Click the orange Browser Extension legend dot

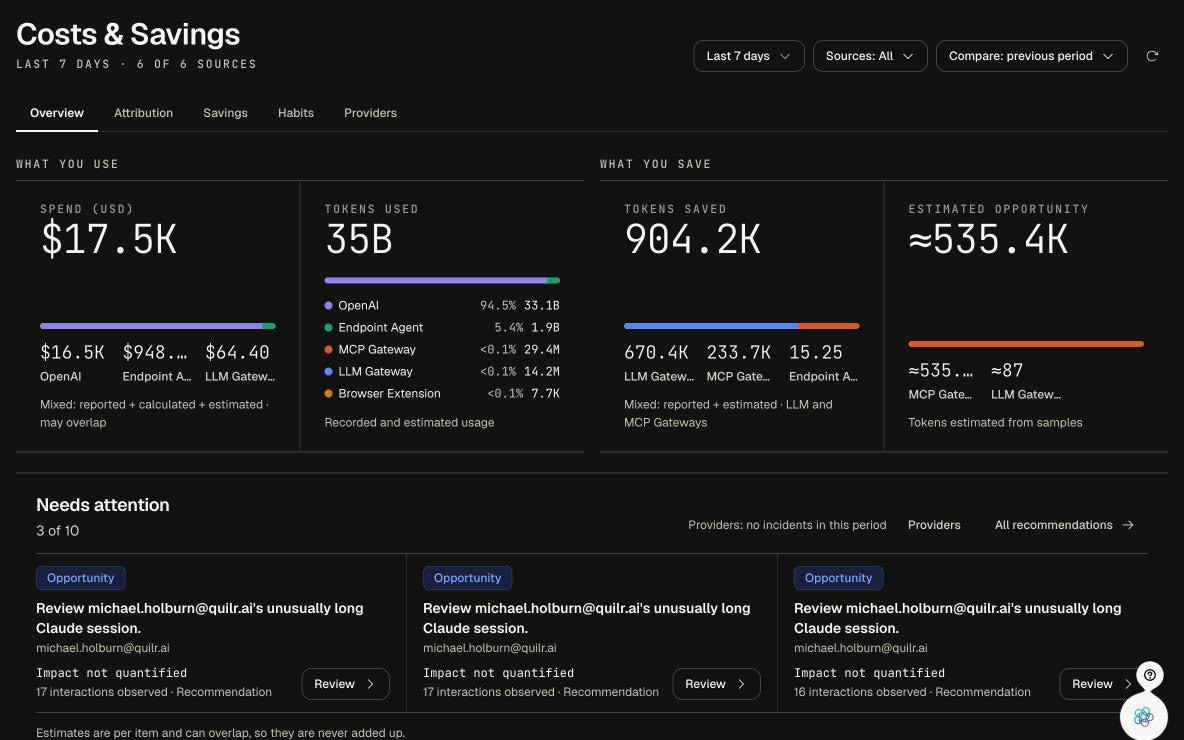pyautogui.click(x=328, y=393)
